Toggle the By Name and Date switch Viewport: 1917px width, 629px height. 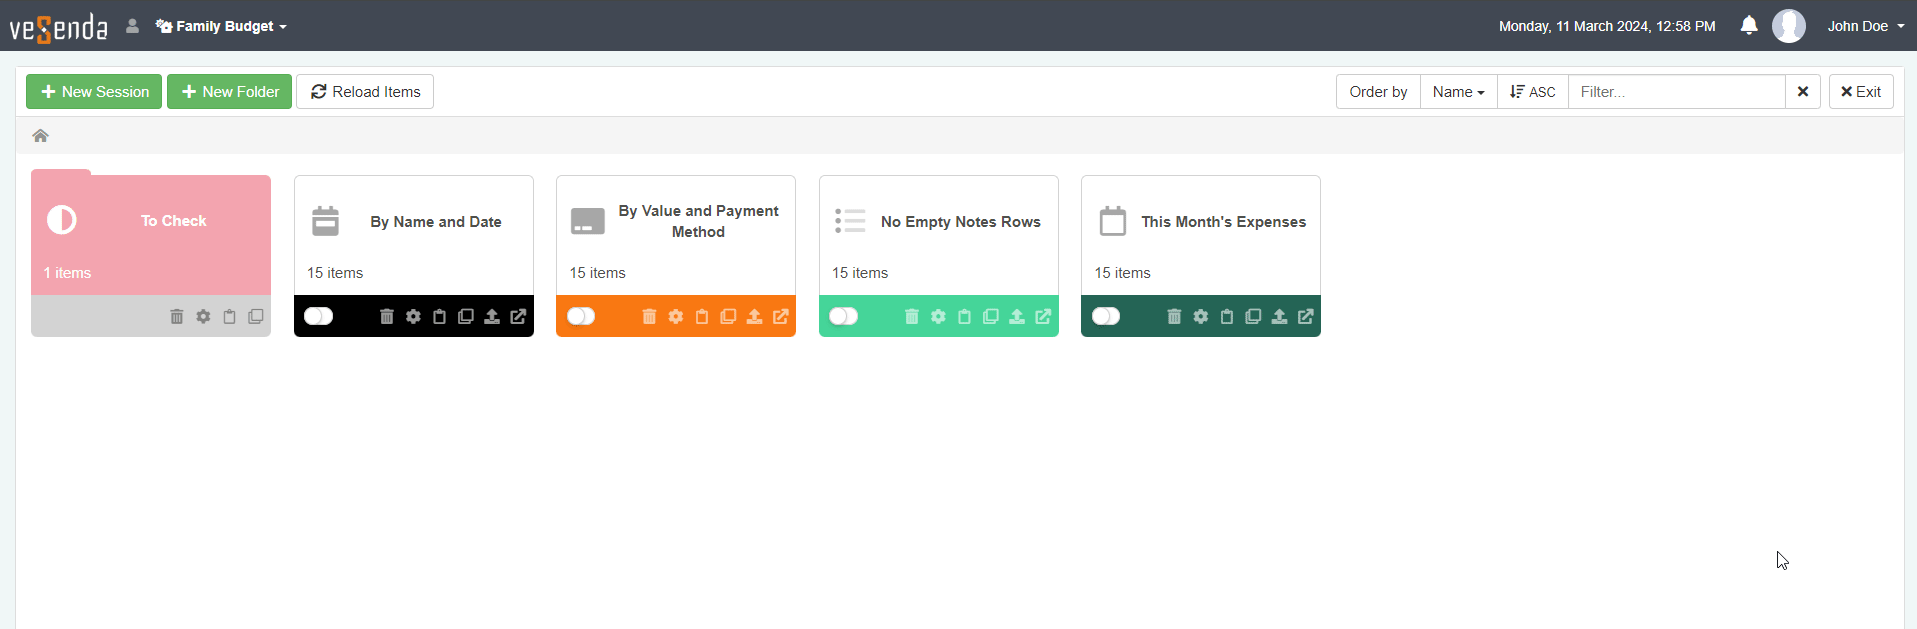(319, 317)
